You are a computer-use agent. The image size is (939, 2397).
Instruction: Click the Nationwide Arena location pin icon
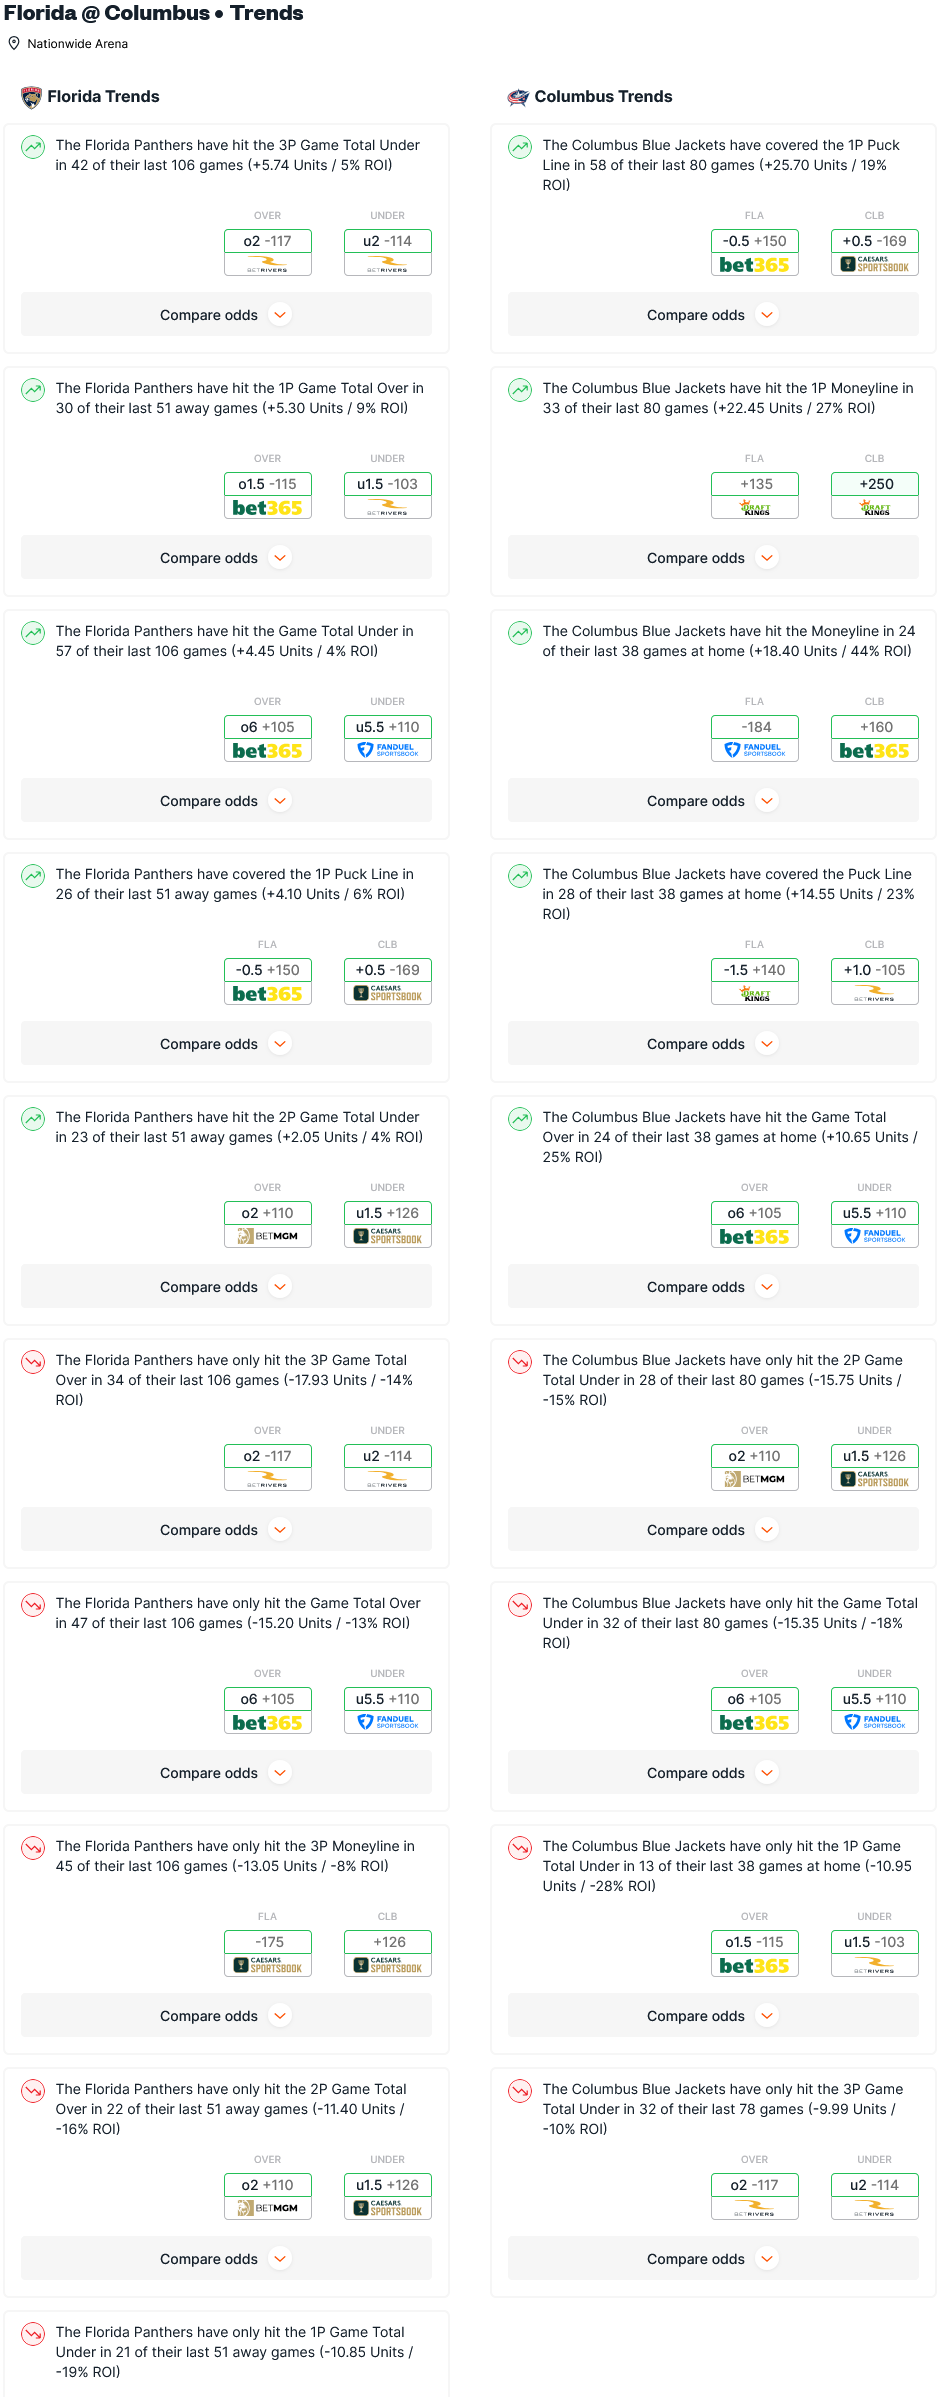pos(14,44)
